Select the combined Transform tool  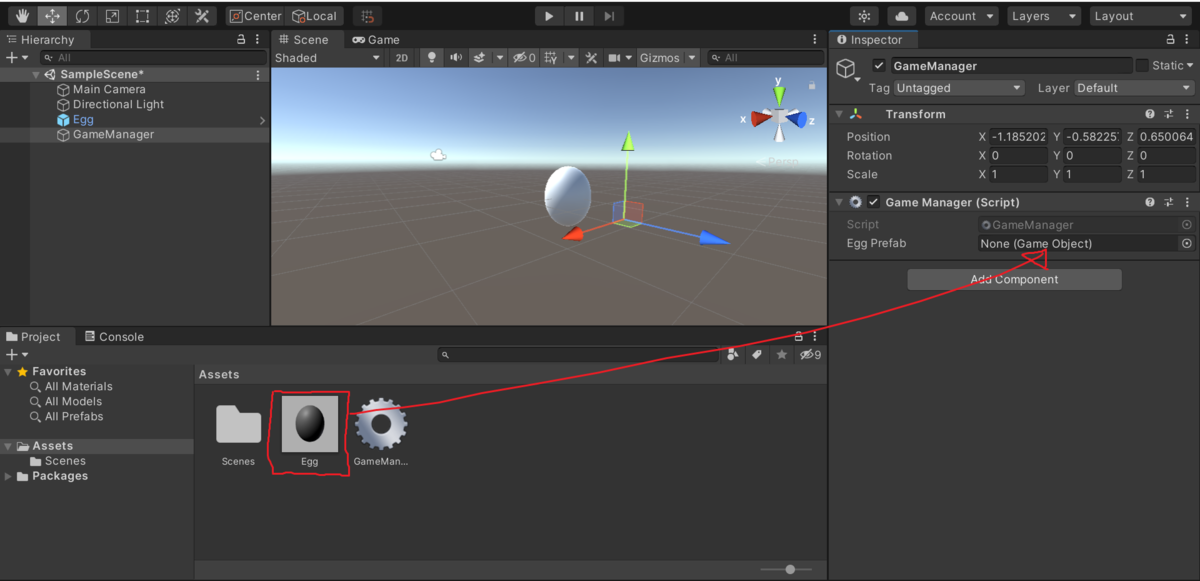pyautogui.click(x=172, y=16)
